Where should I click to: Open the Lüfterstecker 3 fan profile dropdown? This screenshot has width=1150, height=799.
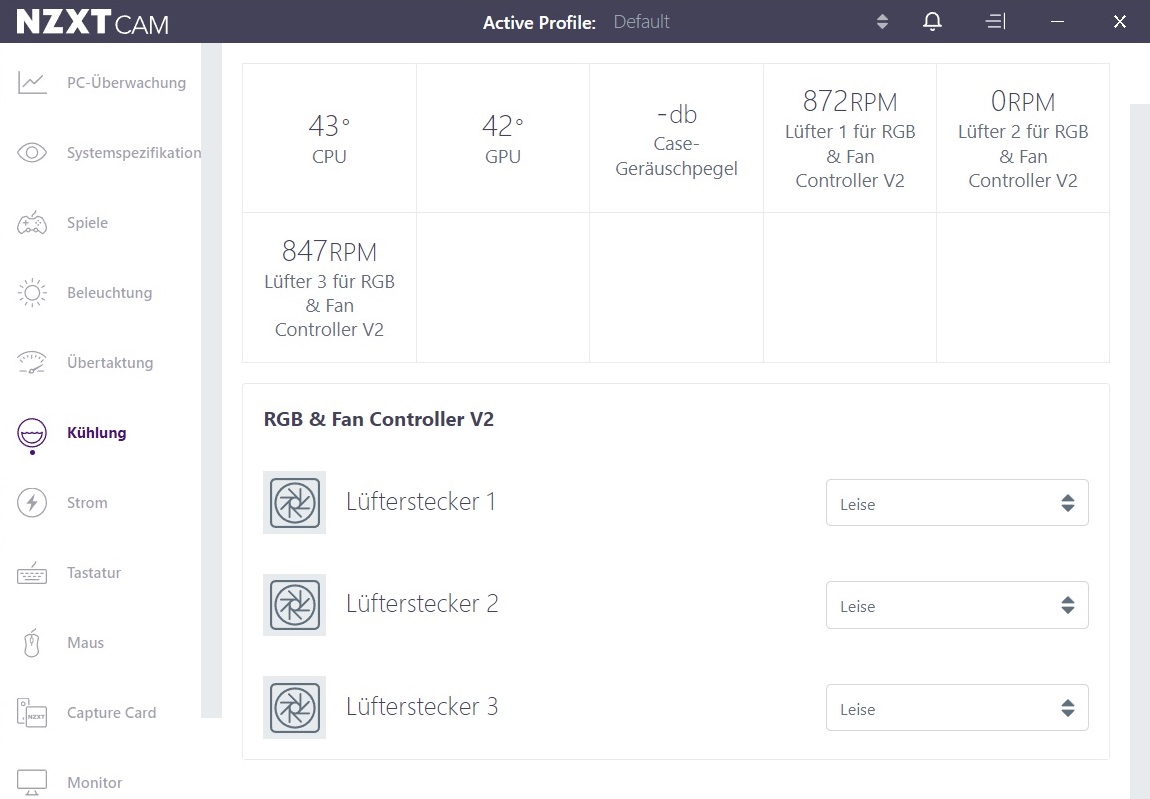[x=957, y=707]
